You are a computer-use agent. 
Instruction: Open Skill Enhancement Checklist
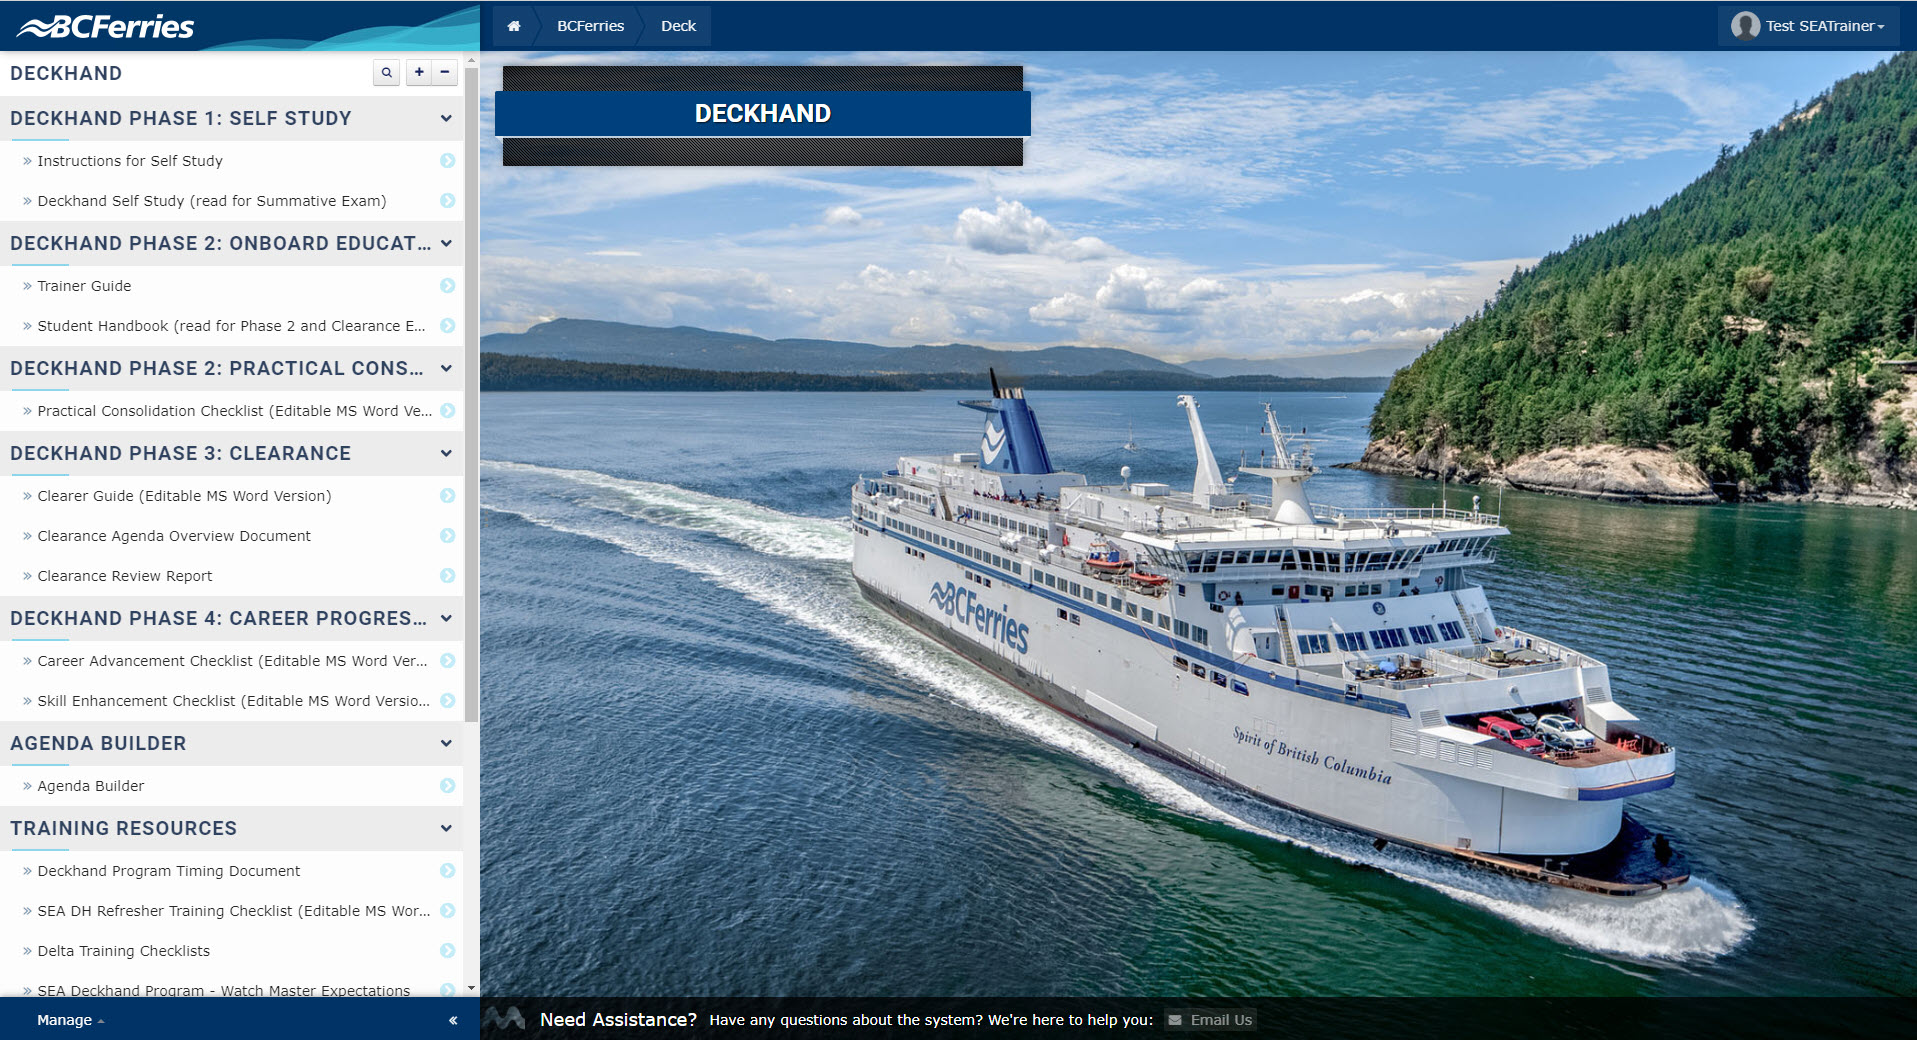[x=234, y=701]
